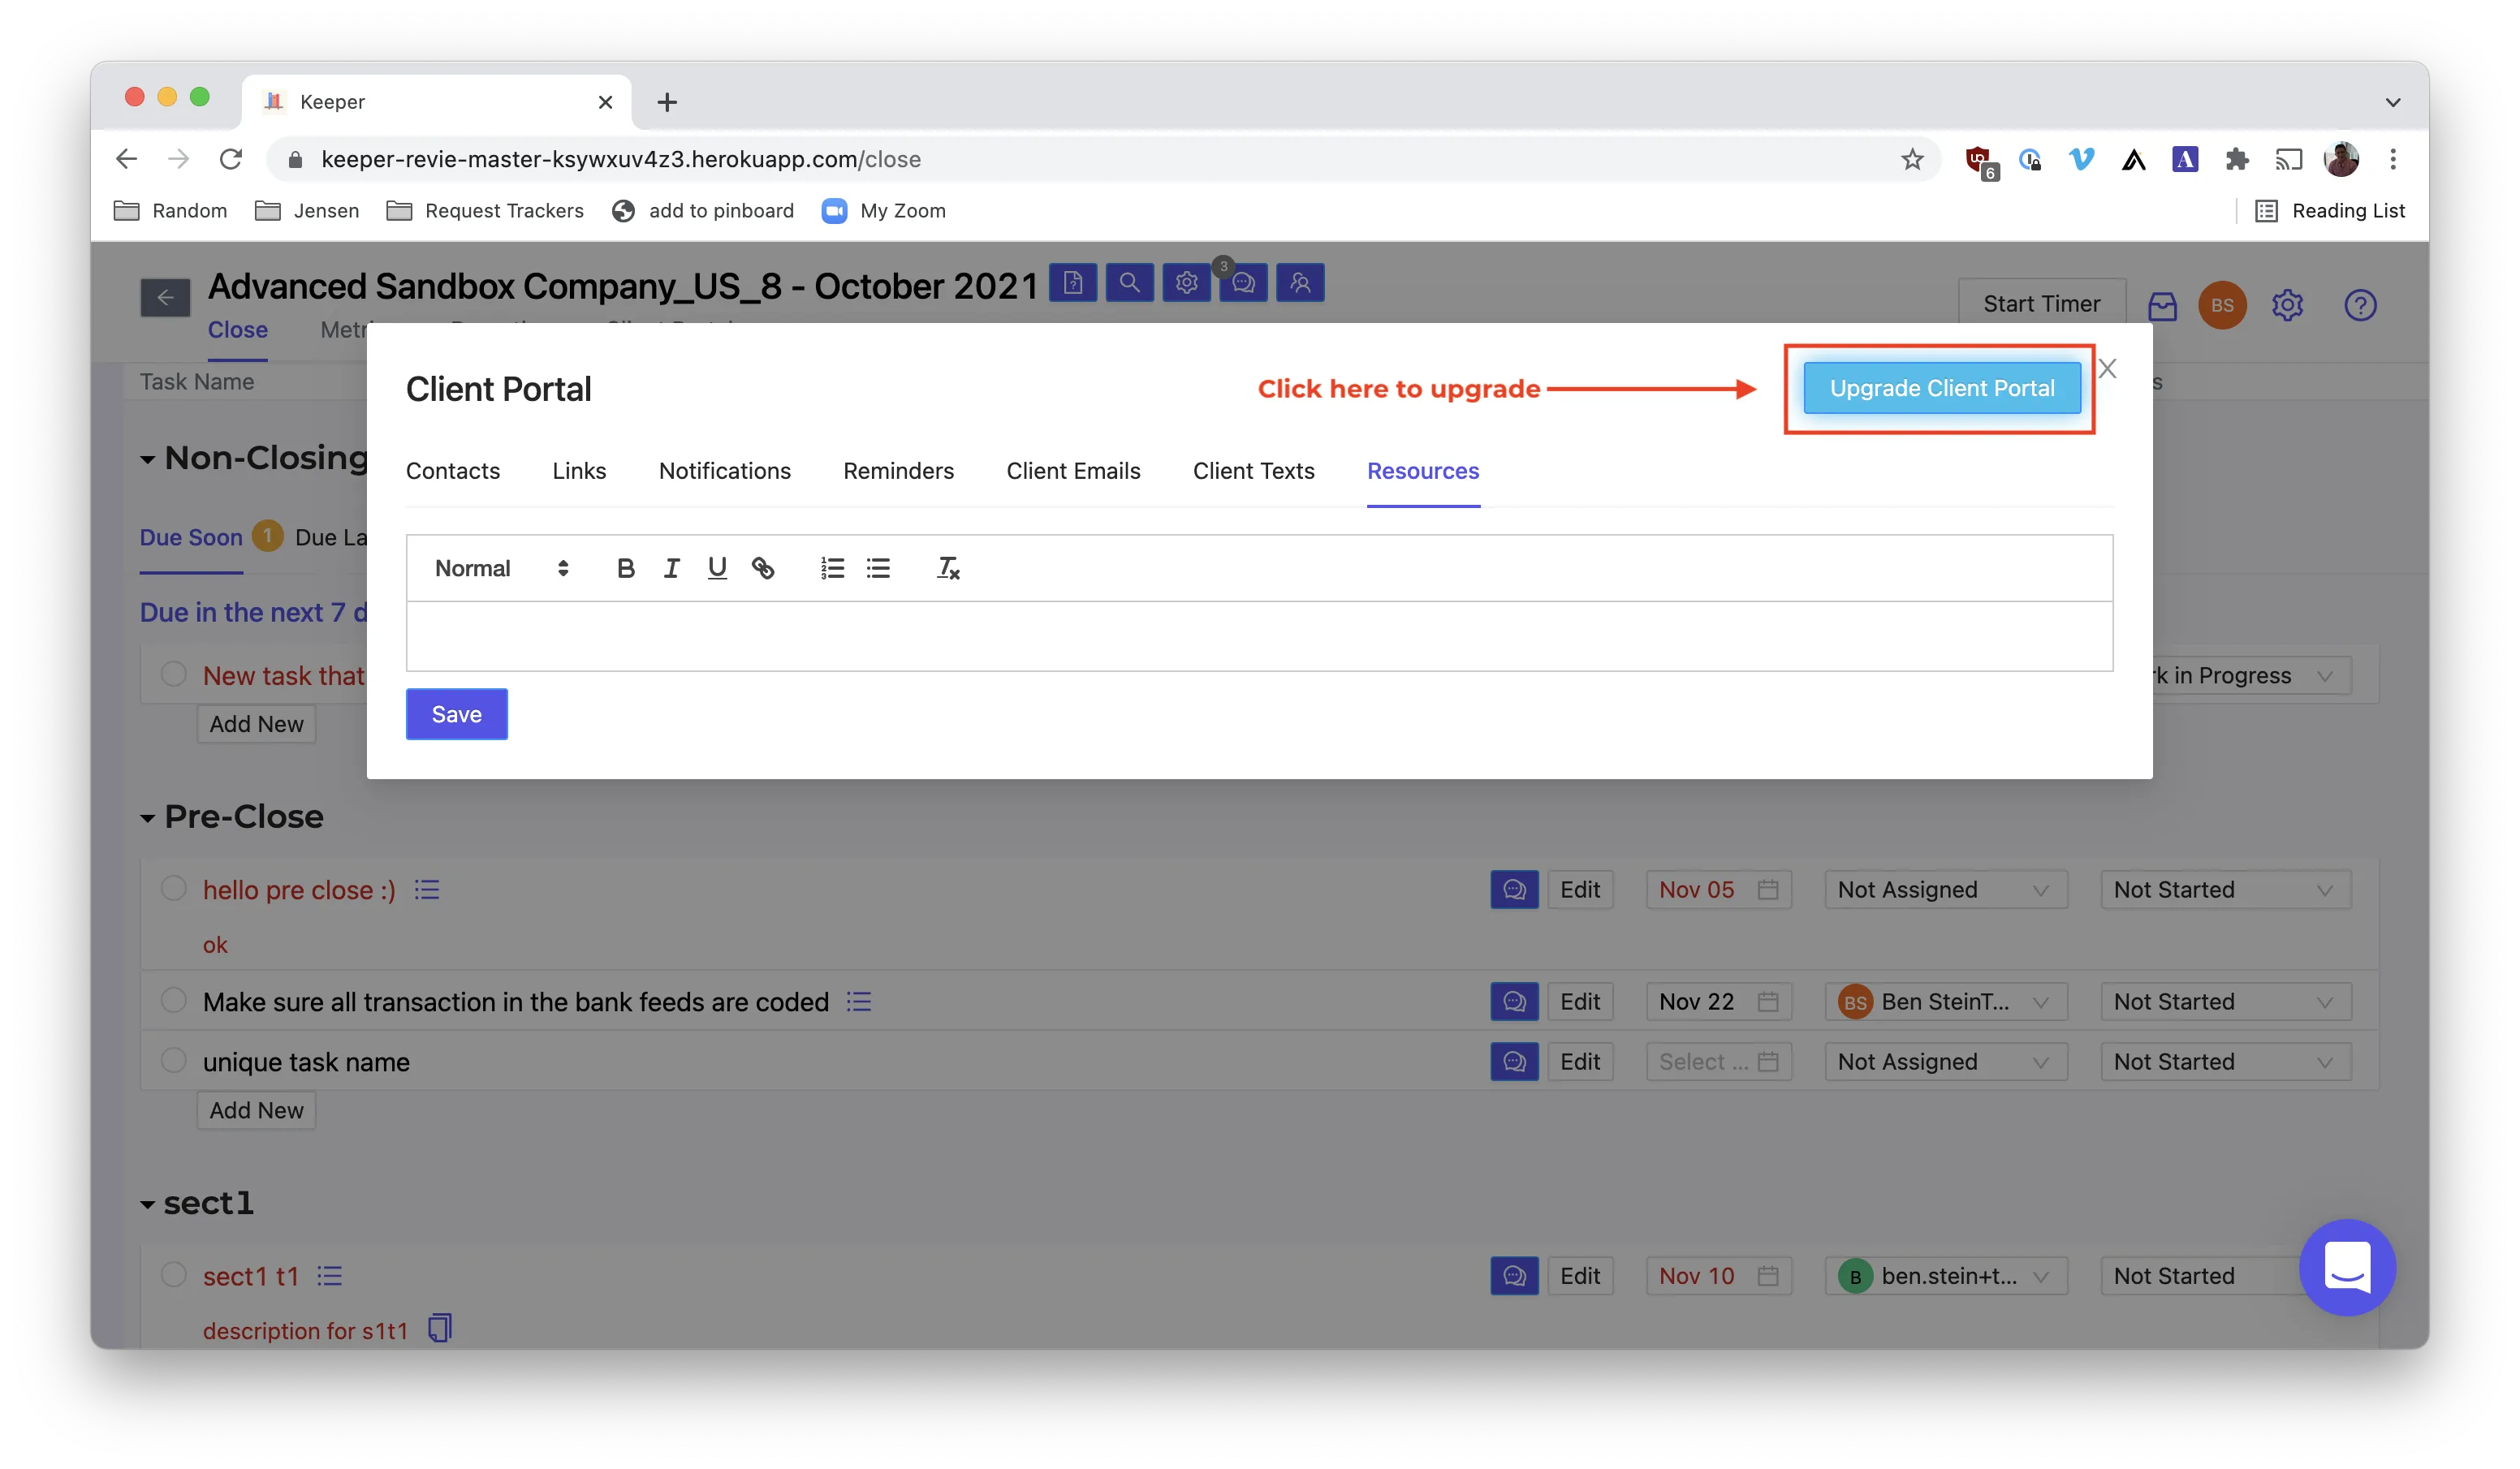Start a bulleted list in editor

[x=878, y=568]
